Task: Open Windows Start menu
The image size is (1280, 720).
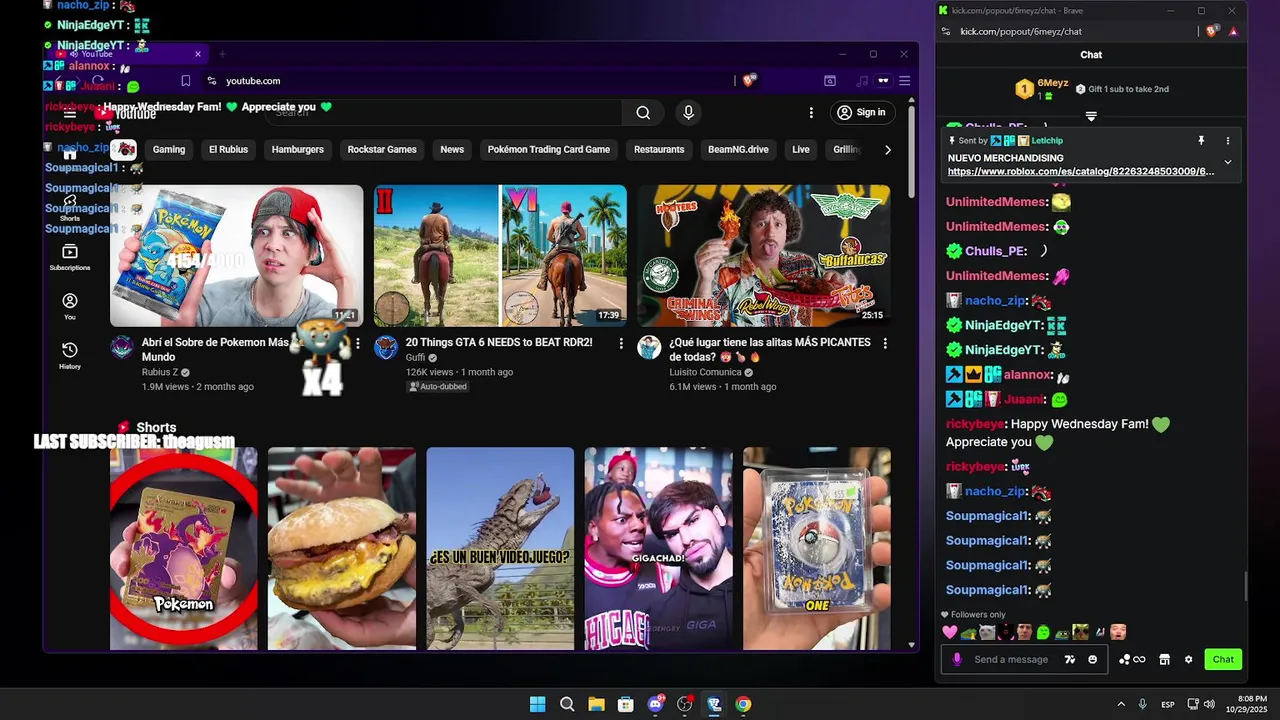Action: [x=538, y=704]
